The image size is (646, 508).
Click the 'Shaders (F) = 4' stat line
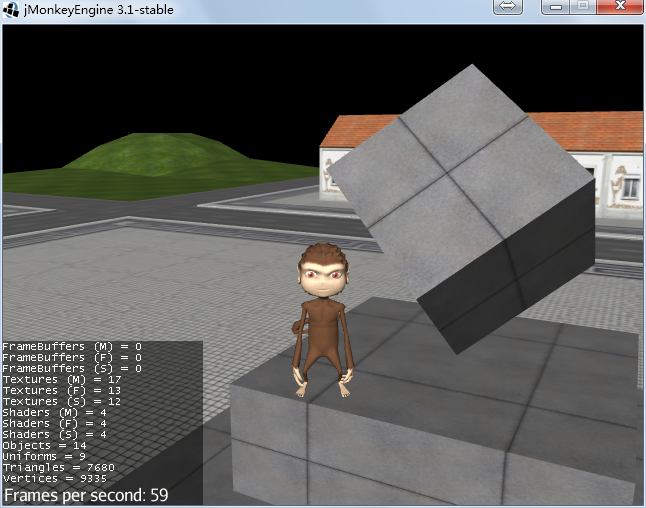54,424
